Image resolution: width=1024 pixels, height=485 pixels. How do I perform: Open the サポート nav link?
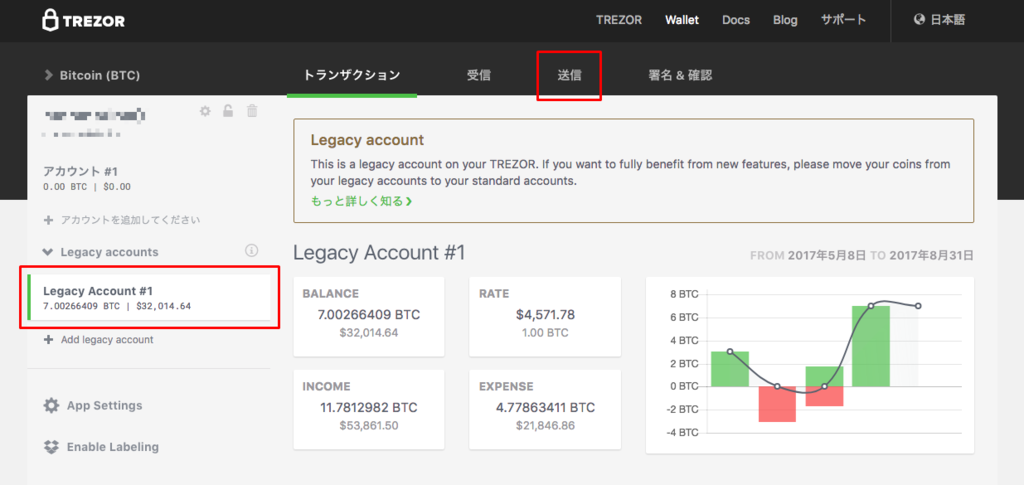coord(843,20)
